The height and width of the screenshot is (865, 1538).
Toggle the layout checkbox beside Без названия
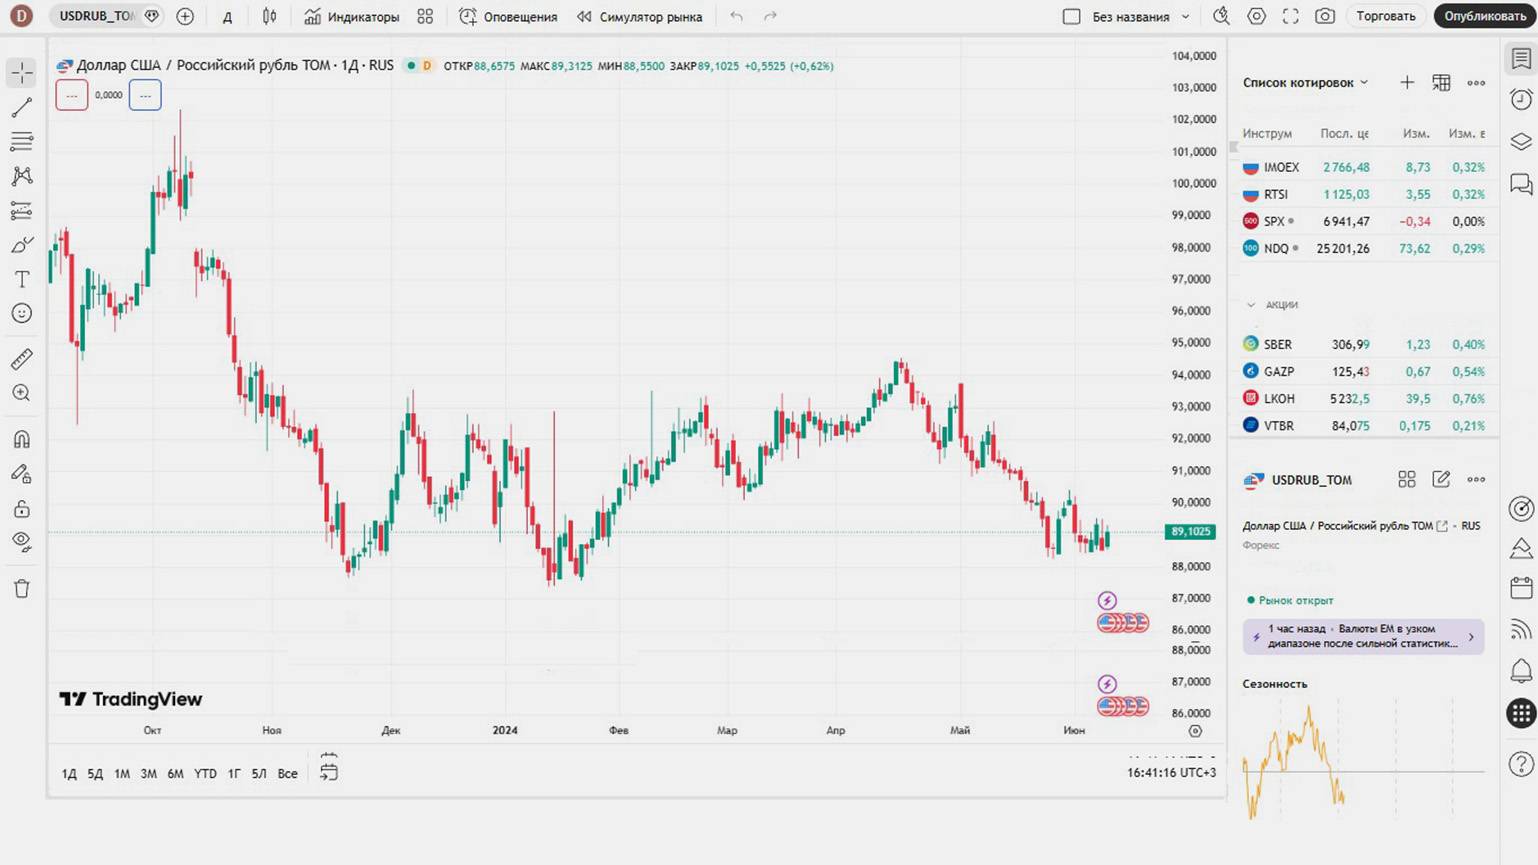[1071, 16]
